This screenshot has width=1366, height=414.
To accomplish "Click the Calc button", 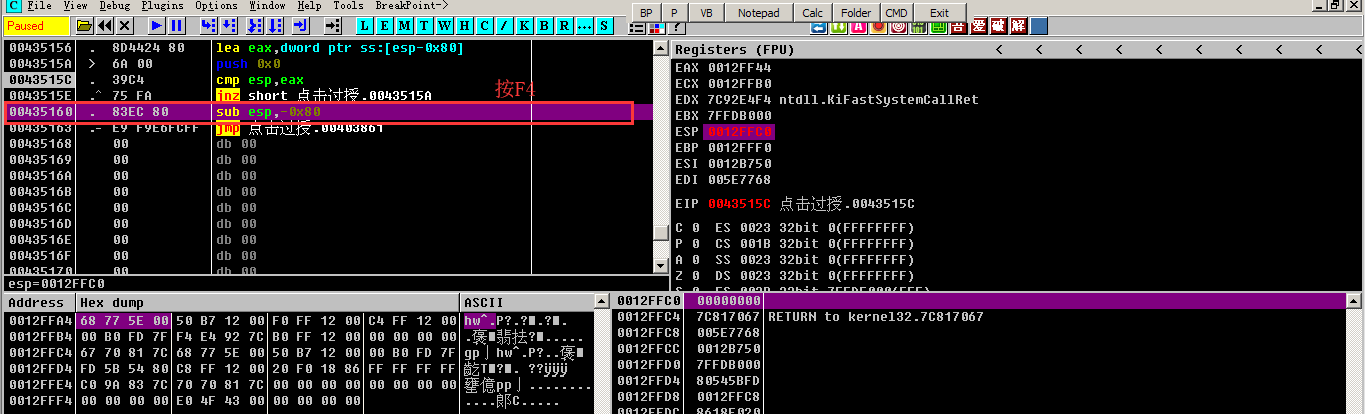I will 813,13.
